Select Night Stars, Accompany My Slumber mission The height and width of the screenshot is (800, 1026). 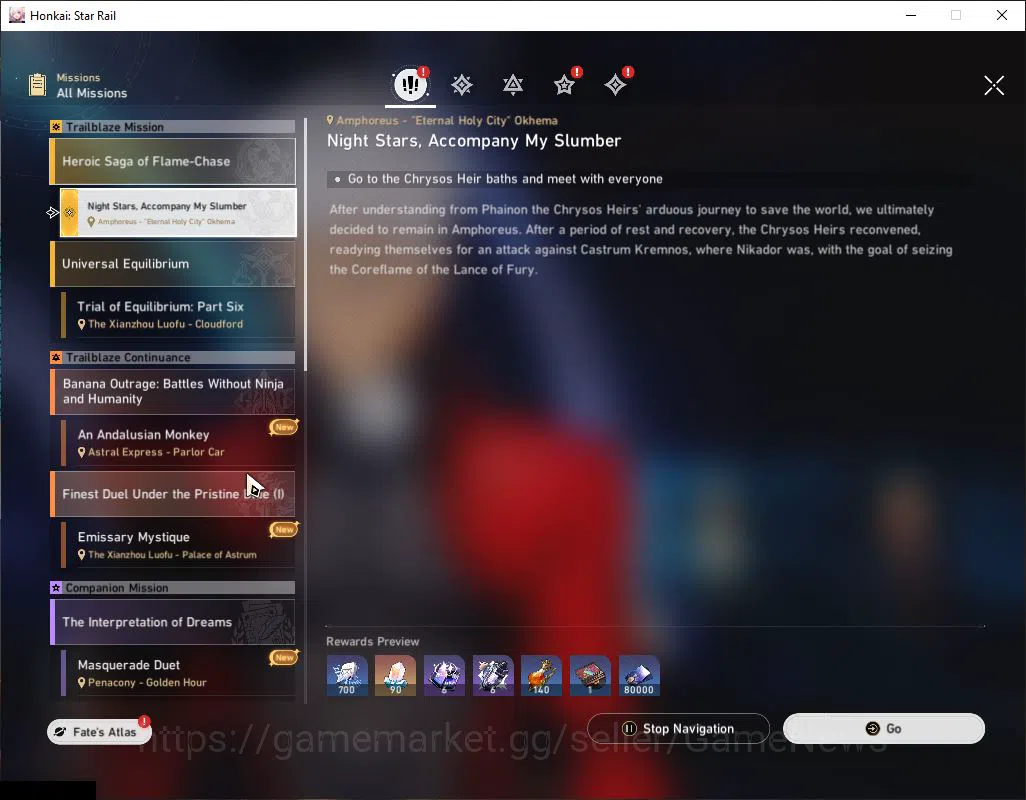tap(178, 213)
